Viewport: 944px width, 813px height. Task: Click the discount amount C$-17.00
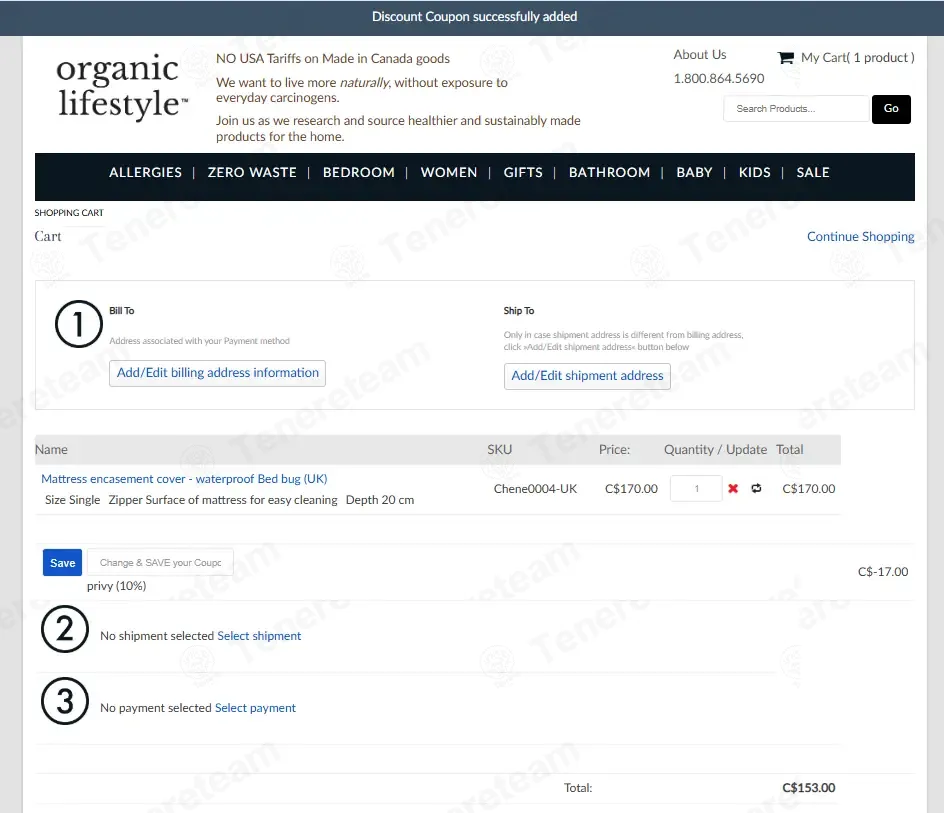[883, 572]
